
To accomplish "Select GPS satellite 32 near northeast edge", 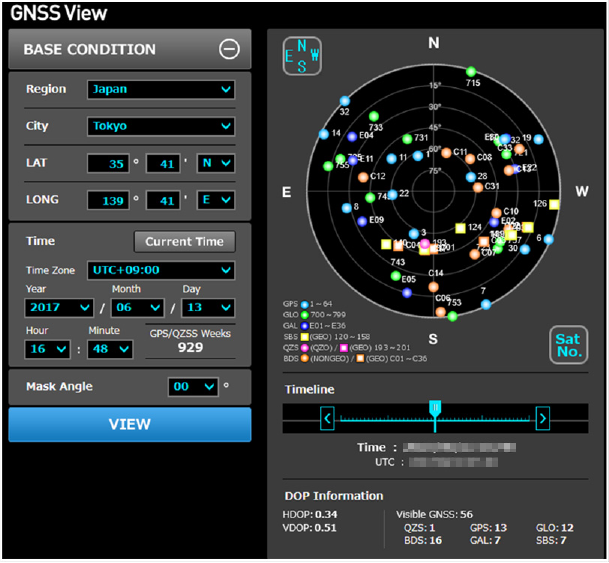I will tap(345, 101).
